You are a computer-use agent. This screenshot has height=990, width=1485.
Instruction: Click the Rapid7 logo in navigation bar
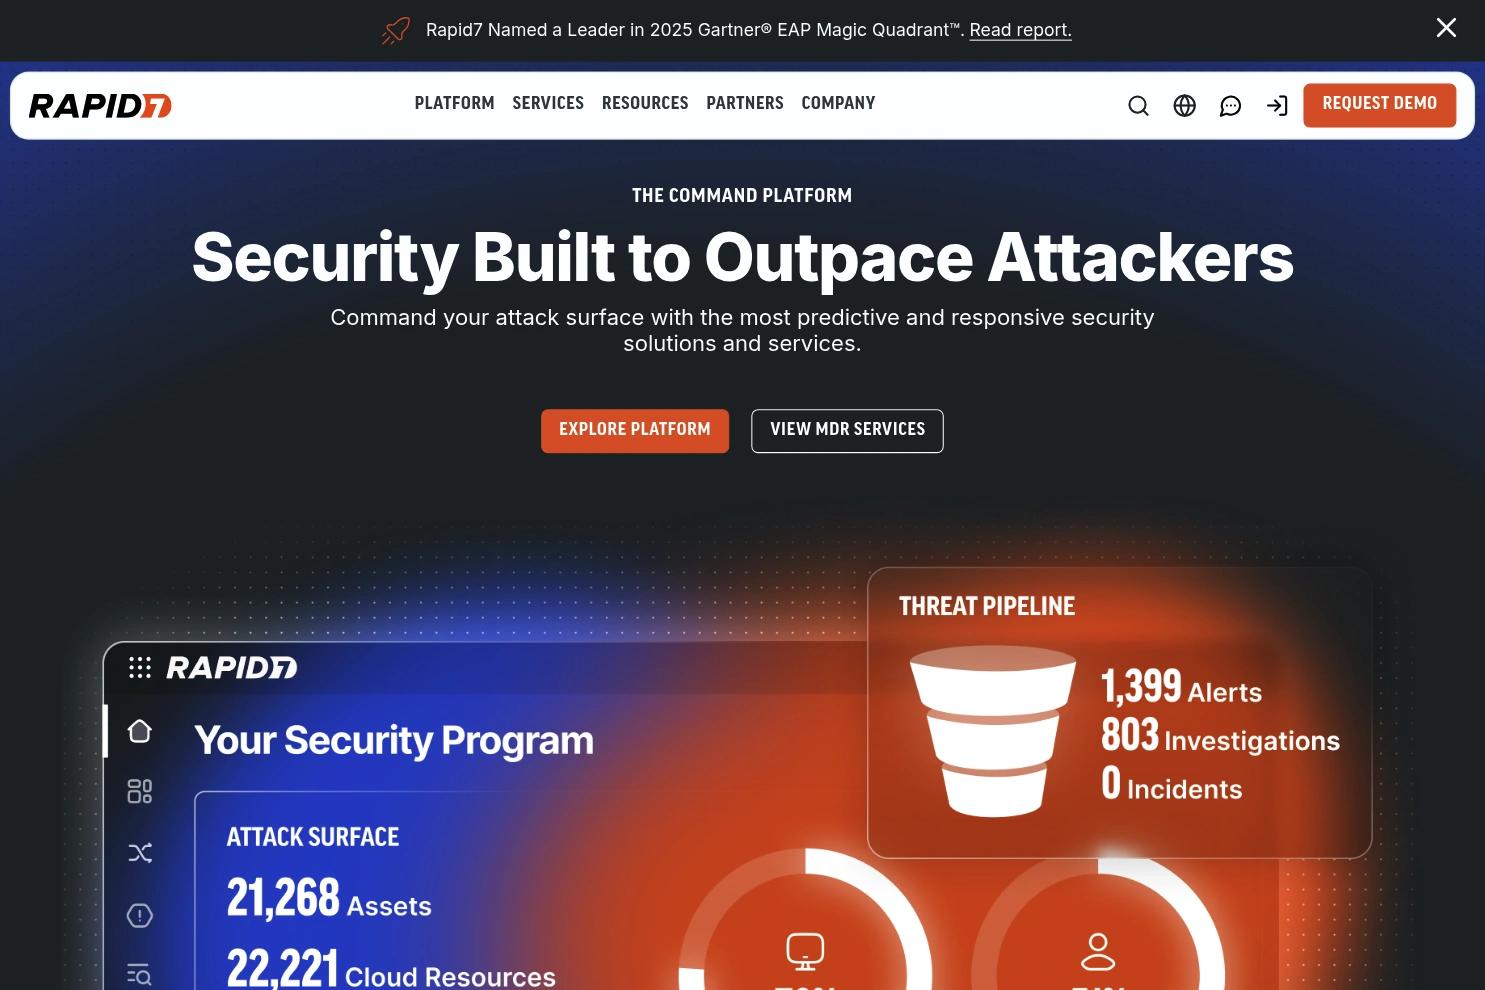(100, 106)
